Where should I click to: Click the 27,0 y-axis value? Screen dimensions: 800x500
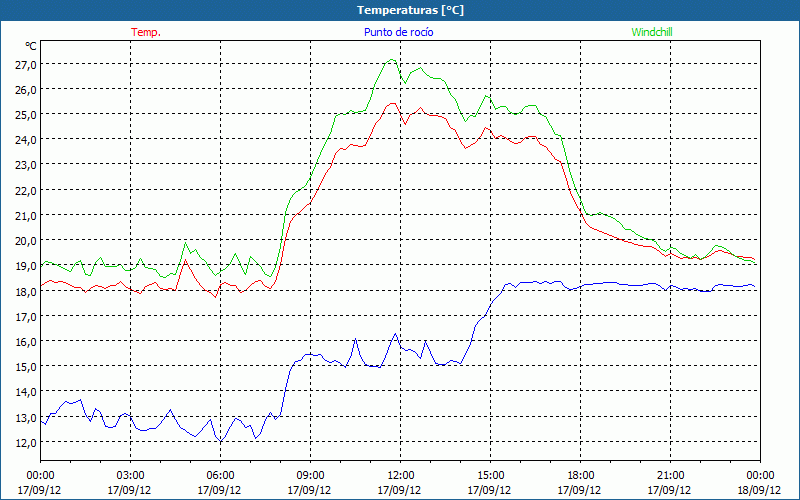[26, 65]
